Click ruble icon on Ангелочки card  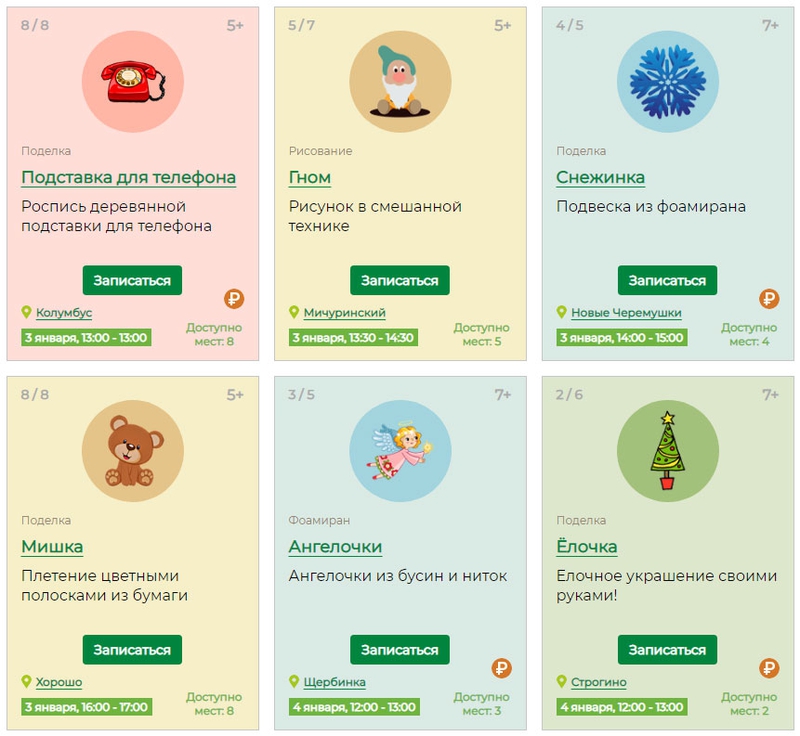pos(502,668)
